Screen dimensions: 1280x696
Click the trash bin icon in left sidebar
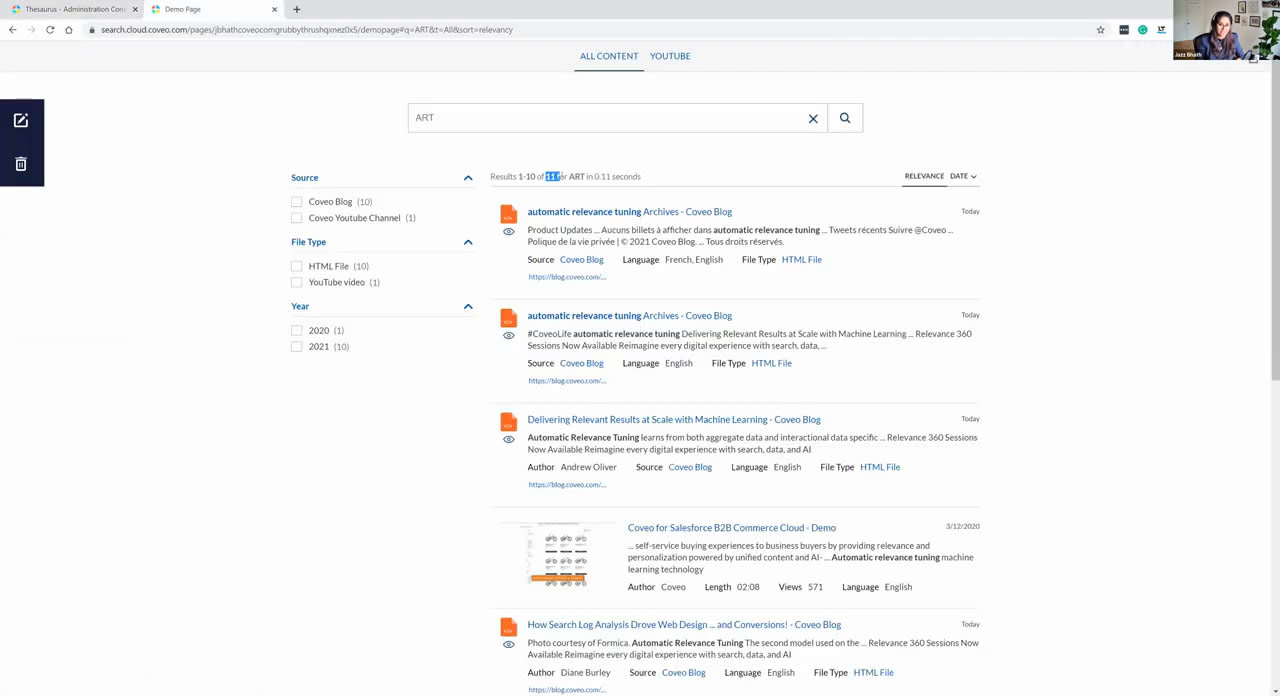(x=21, y=164)
